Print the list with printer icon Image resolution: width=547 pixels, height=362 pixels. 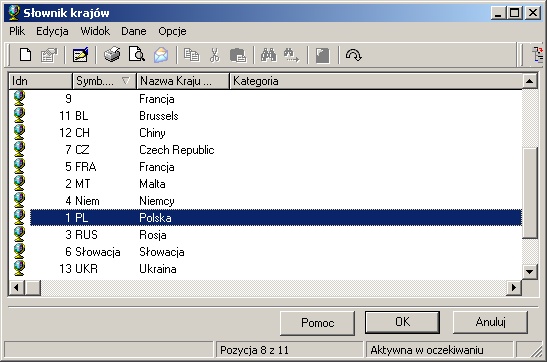(112, 55)
